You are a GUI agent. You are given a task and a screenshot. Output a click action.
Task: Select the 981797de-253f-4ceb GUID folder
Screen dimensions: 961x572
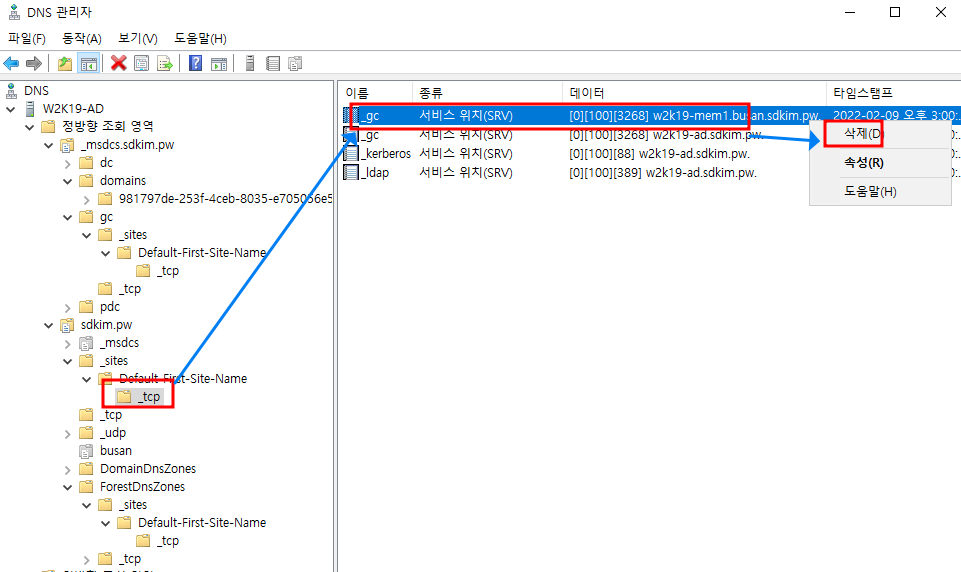click(226, 199)
